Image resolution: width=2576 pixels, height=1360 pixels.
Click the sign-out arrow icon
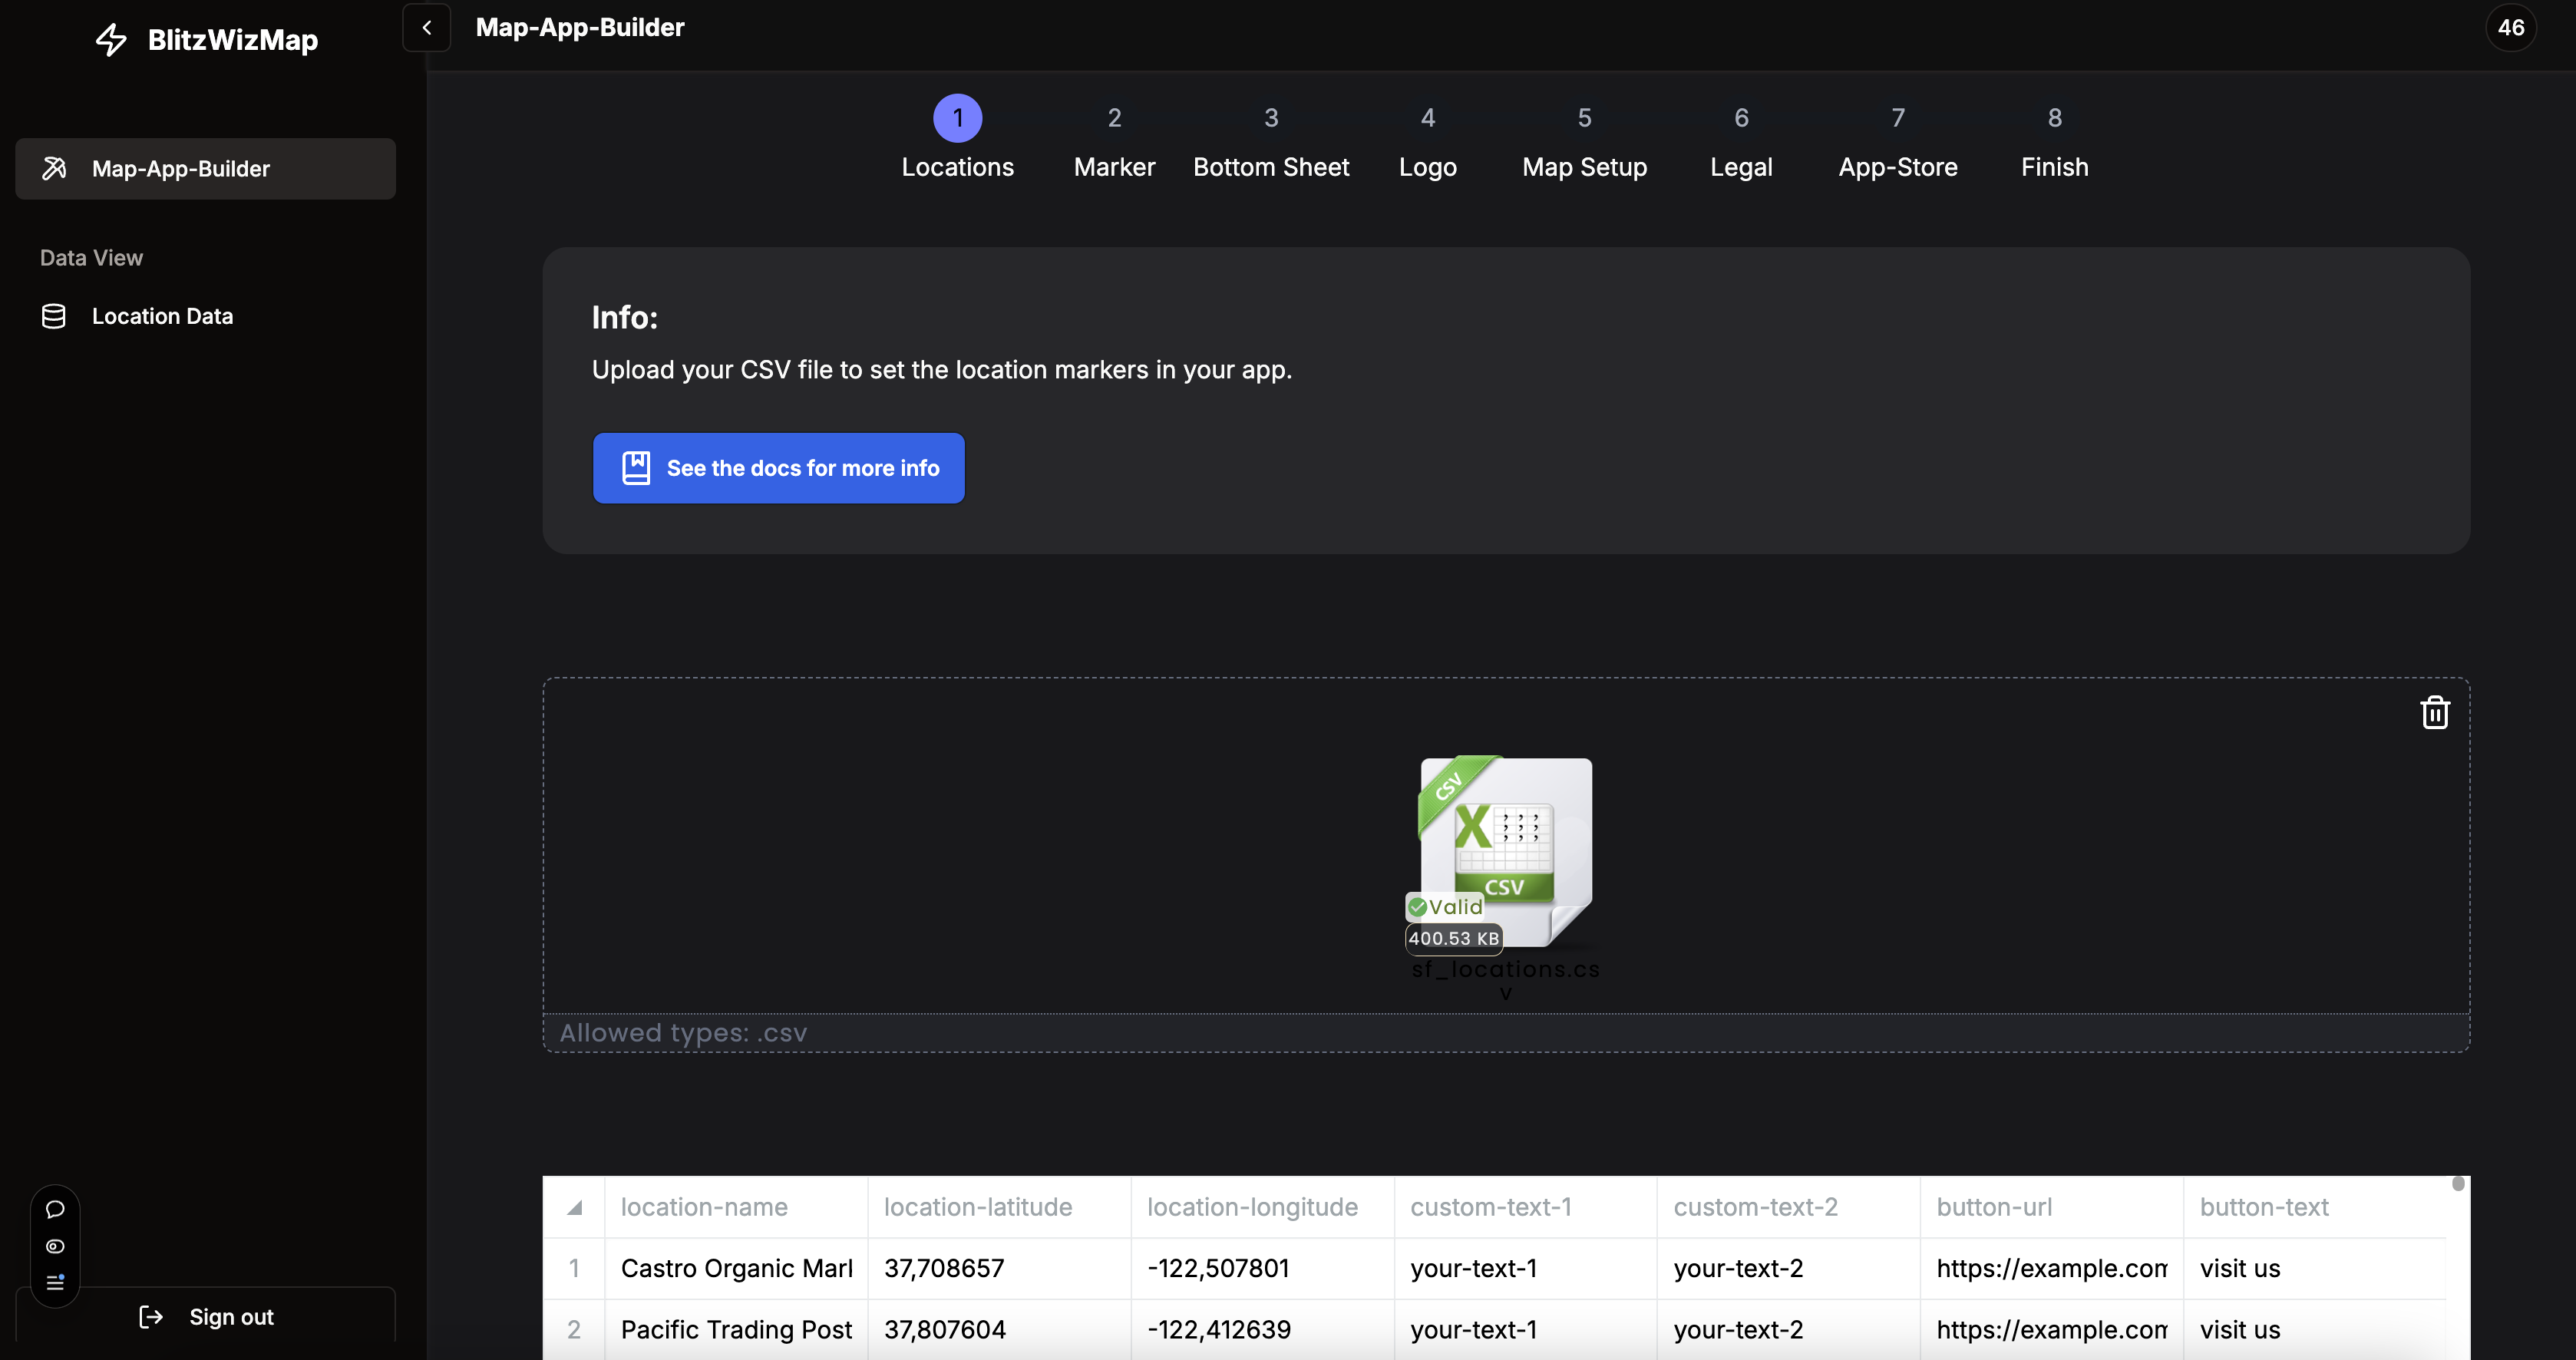pyautogui.click(x=151, y=1317)
